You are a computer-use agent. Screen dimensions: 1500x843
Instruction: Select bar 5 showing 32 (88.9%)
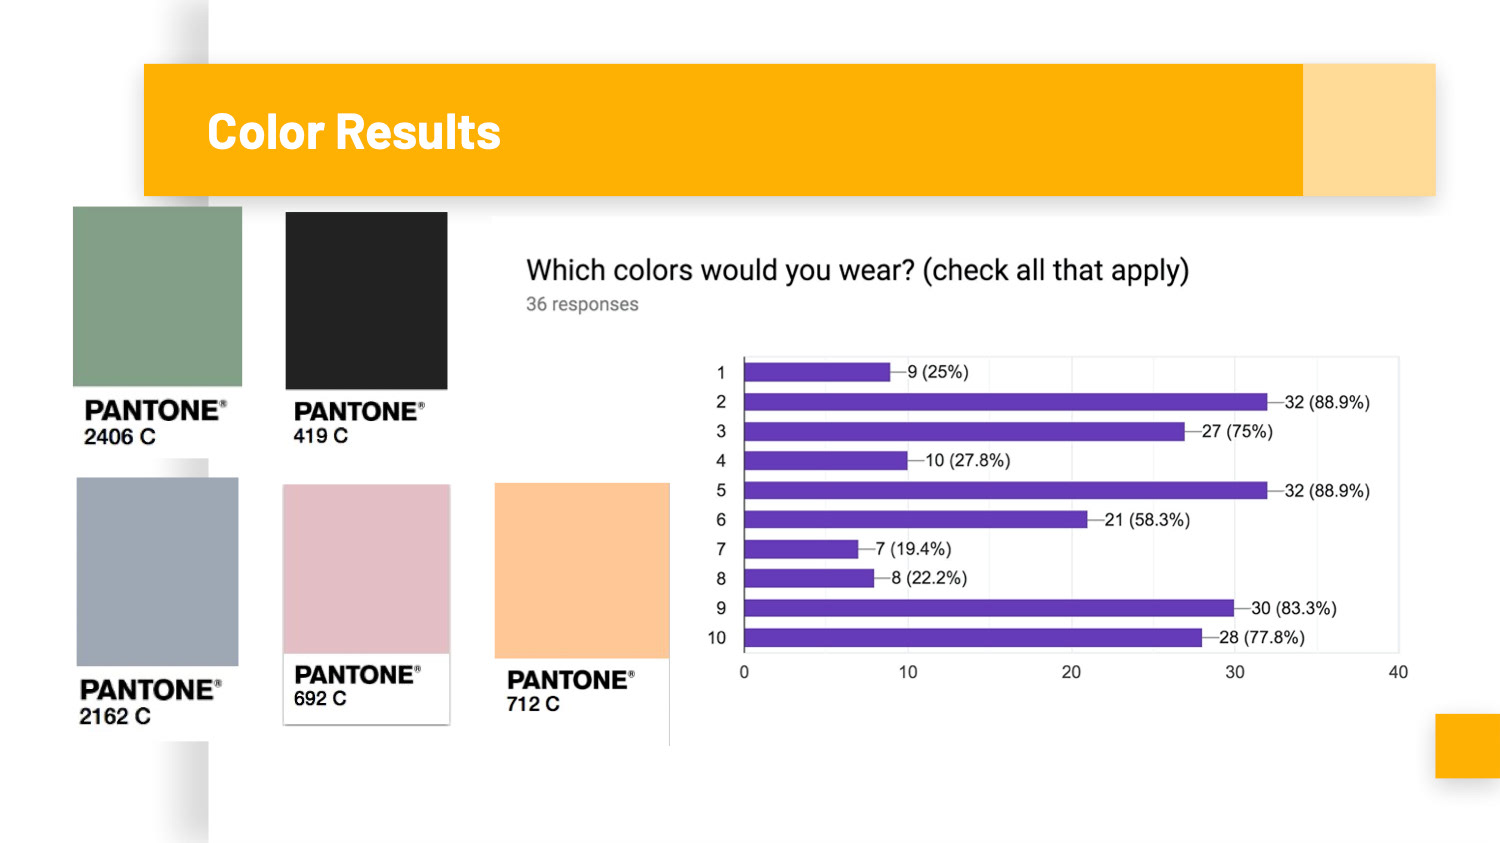pyautogui.click(x=1006, y=490)
